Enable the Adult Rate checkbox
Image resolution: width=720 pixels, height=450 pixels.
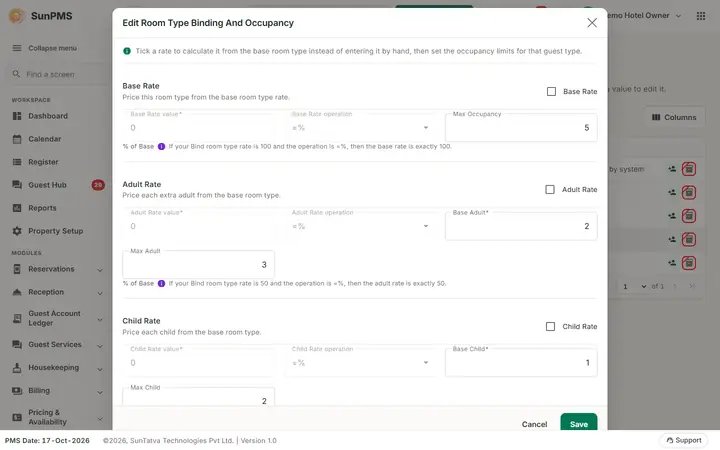pos(550,189)
